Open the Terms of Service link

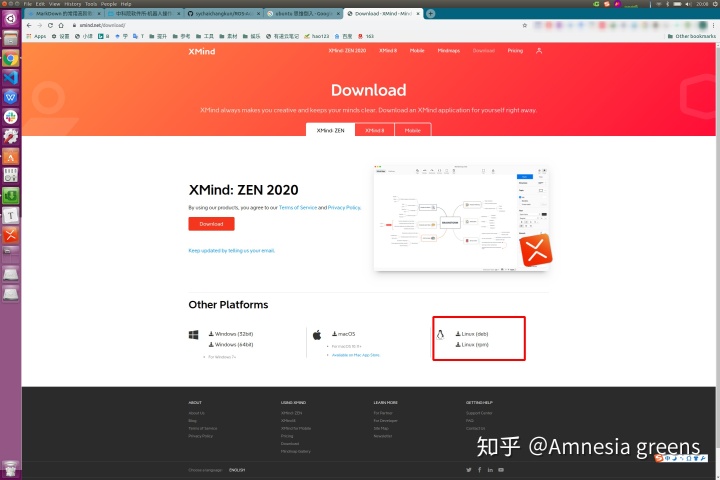coord(298,208)
